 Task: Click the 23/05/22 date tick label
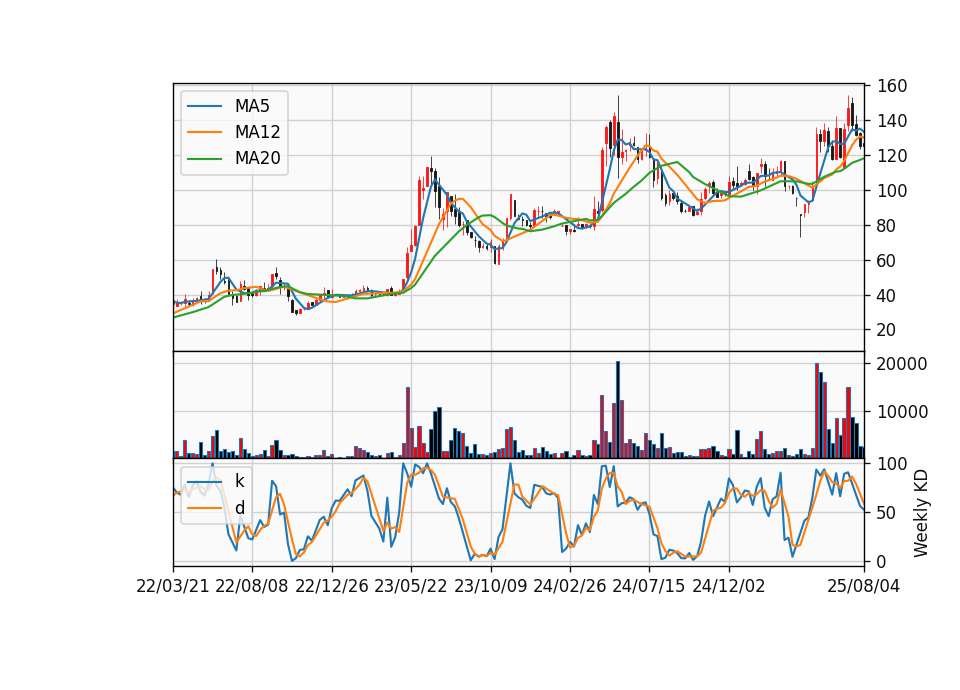pos(411,586)
